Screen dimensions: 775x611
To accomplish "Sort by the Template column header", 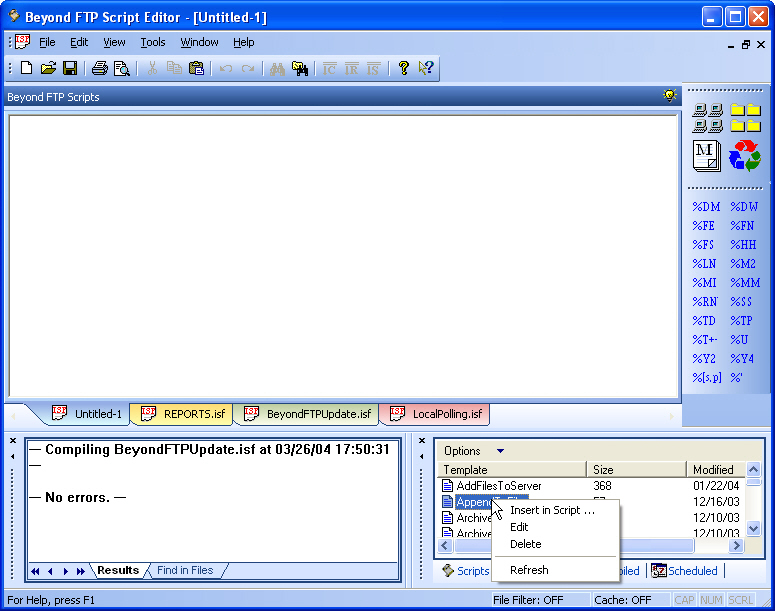I will [512, 470].
